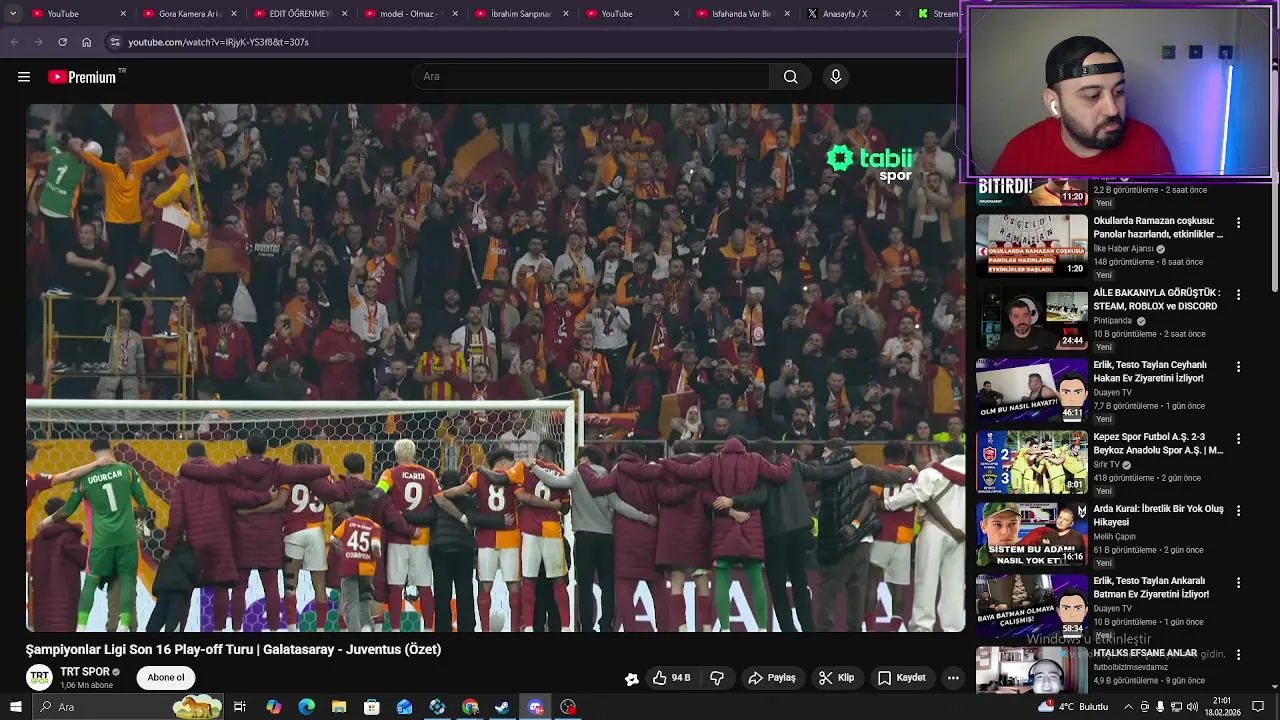Like the video showing 94 B
Viewport: 1280px width, 720px height.
click(x=672, y=678)
